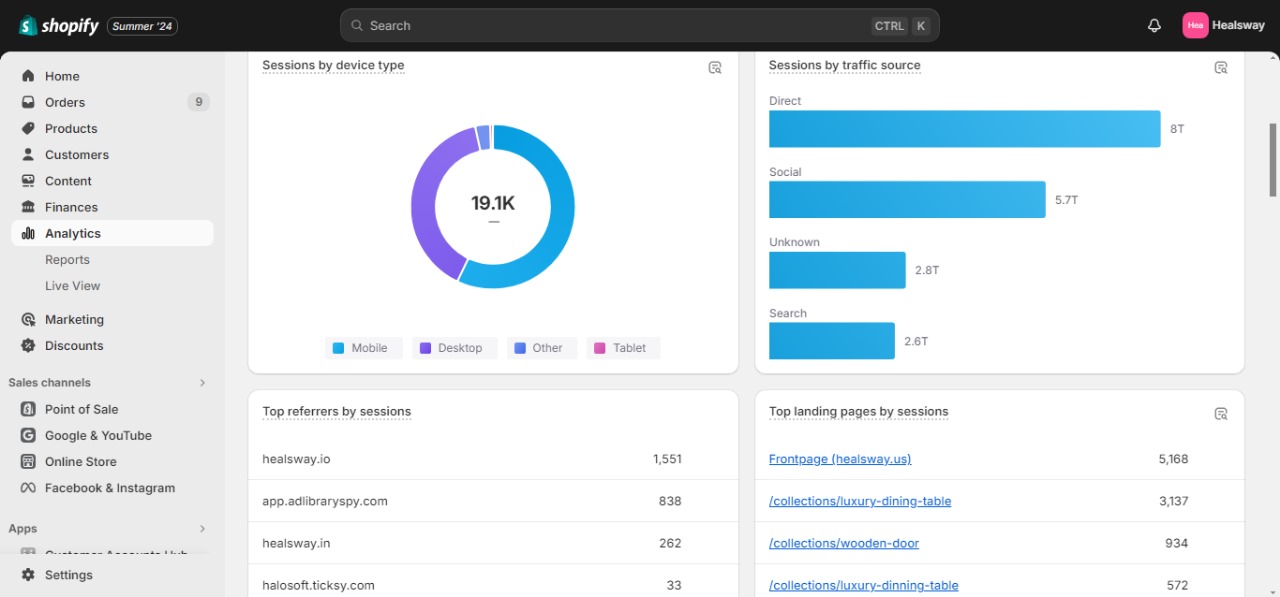The height and width of the screenshot is (597, 1280).
Task: Click the notifications bell icon
Action: point(1154,26)
